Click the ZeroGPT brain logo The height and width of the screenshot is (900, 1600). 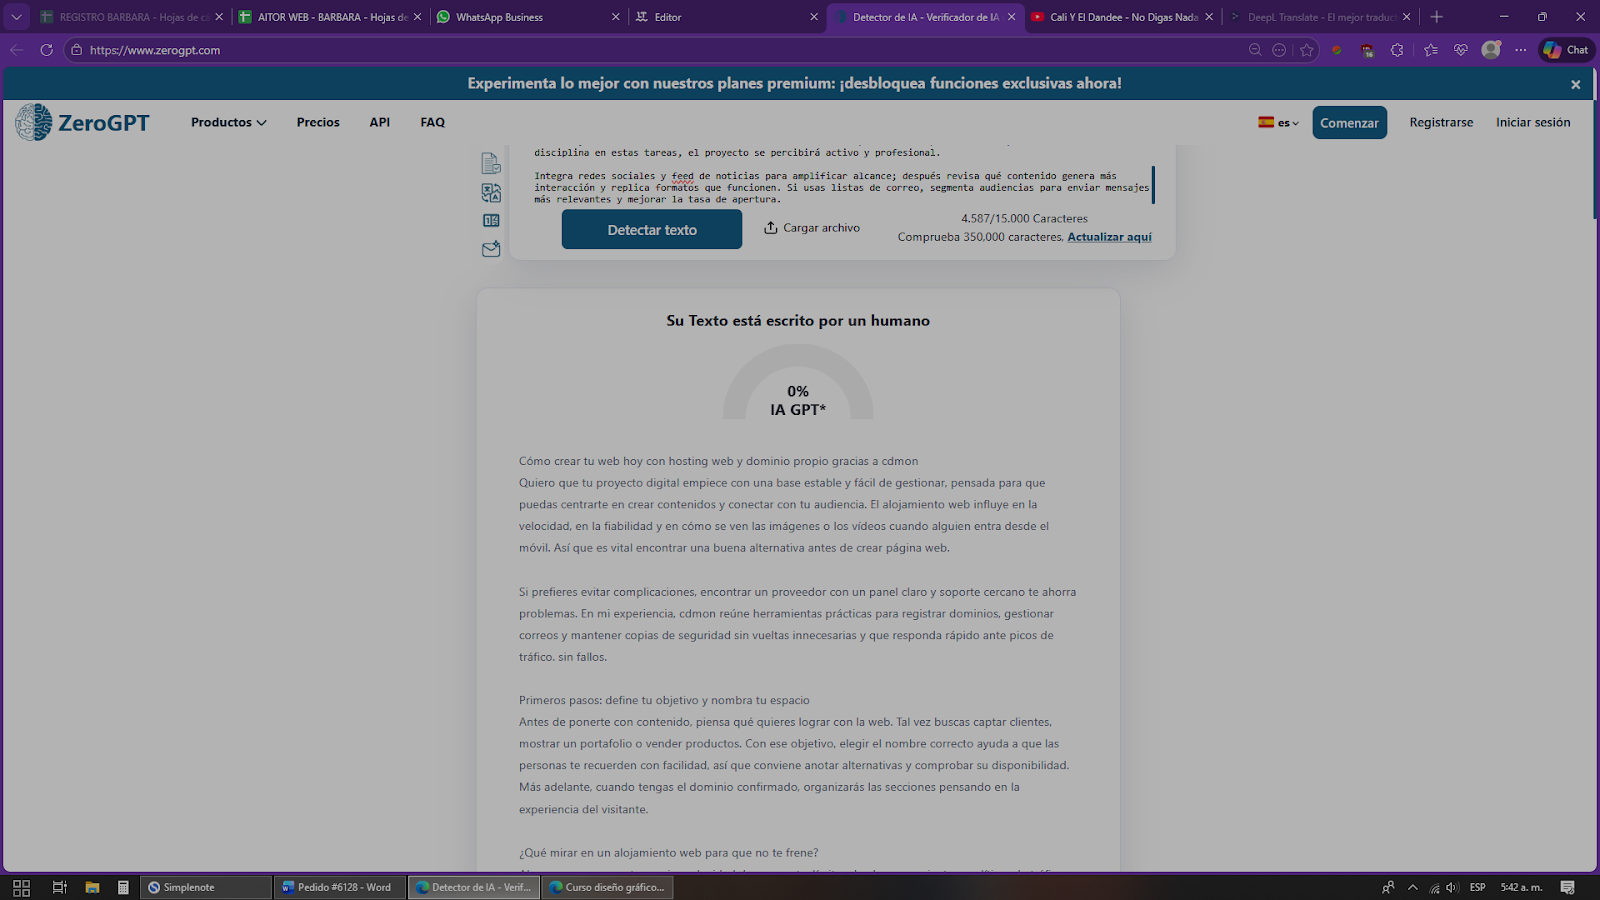point(33,122)
